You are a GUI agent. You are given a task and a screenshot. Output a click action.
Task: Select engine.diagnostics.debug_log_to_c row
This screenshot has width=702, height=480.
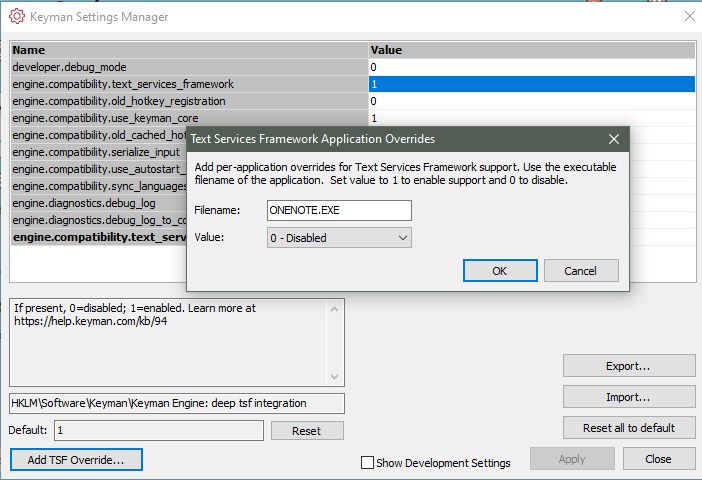tap(98, 220)
